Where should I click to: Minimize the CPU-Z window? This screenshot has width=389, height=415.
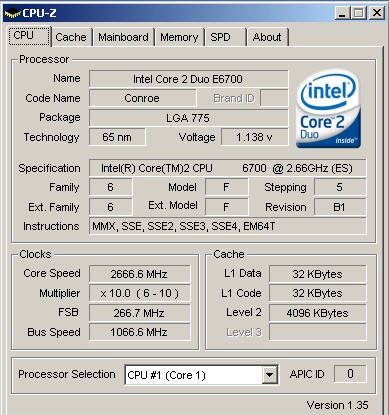click(x=342, y=13)
